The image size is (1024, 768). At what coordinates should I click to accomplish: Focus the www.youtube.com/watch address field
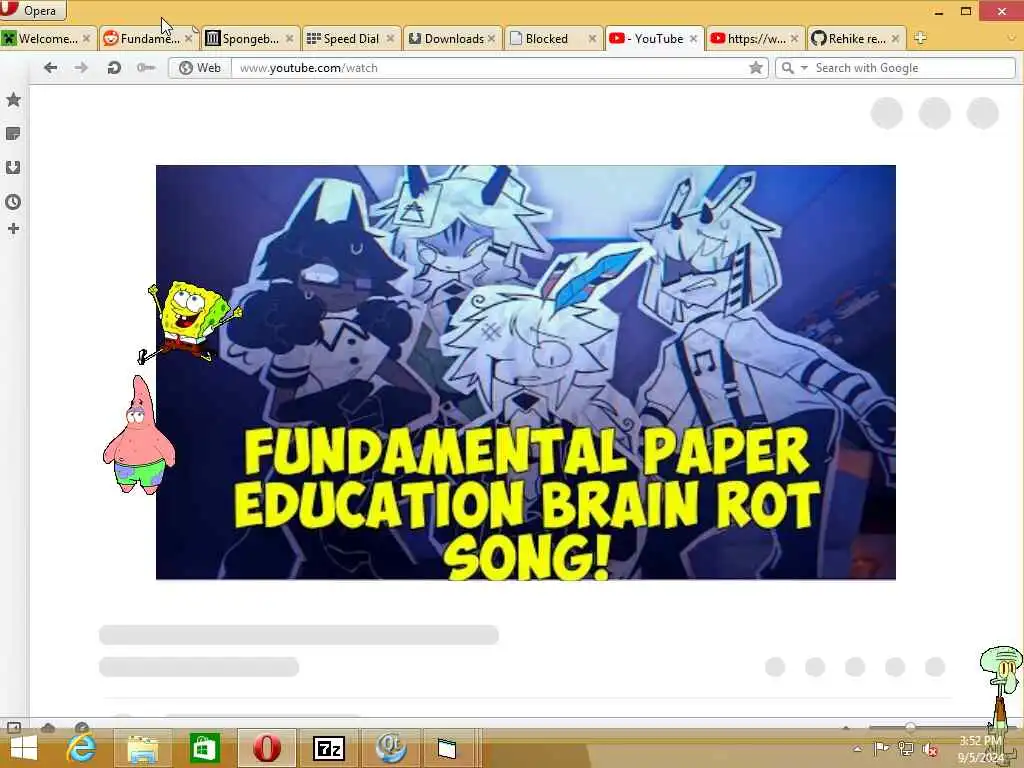point(490,68)
